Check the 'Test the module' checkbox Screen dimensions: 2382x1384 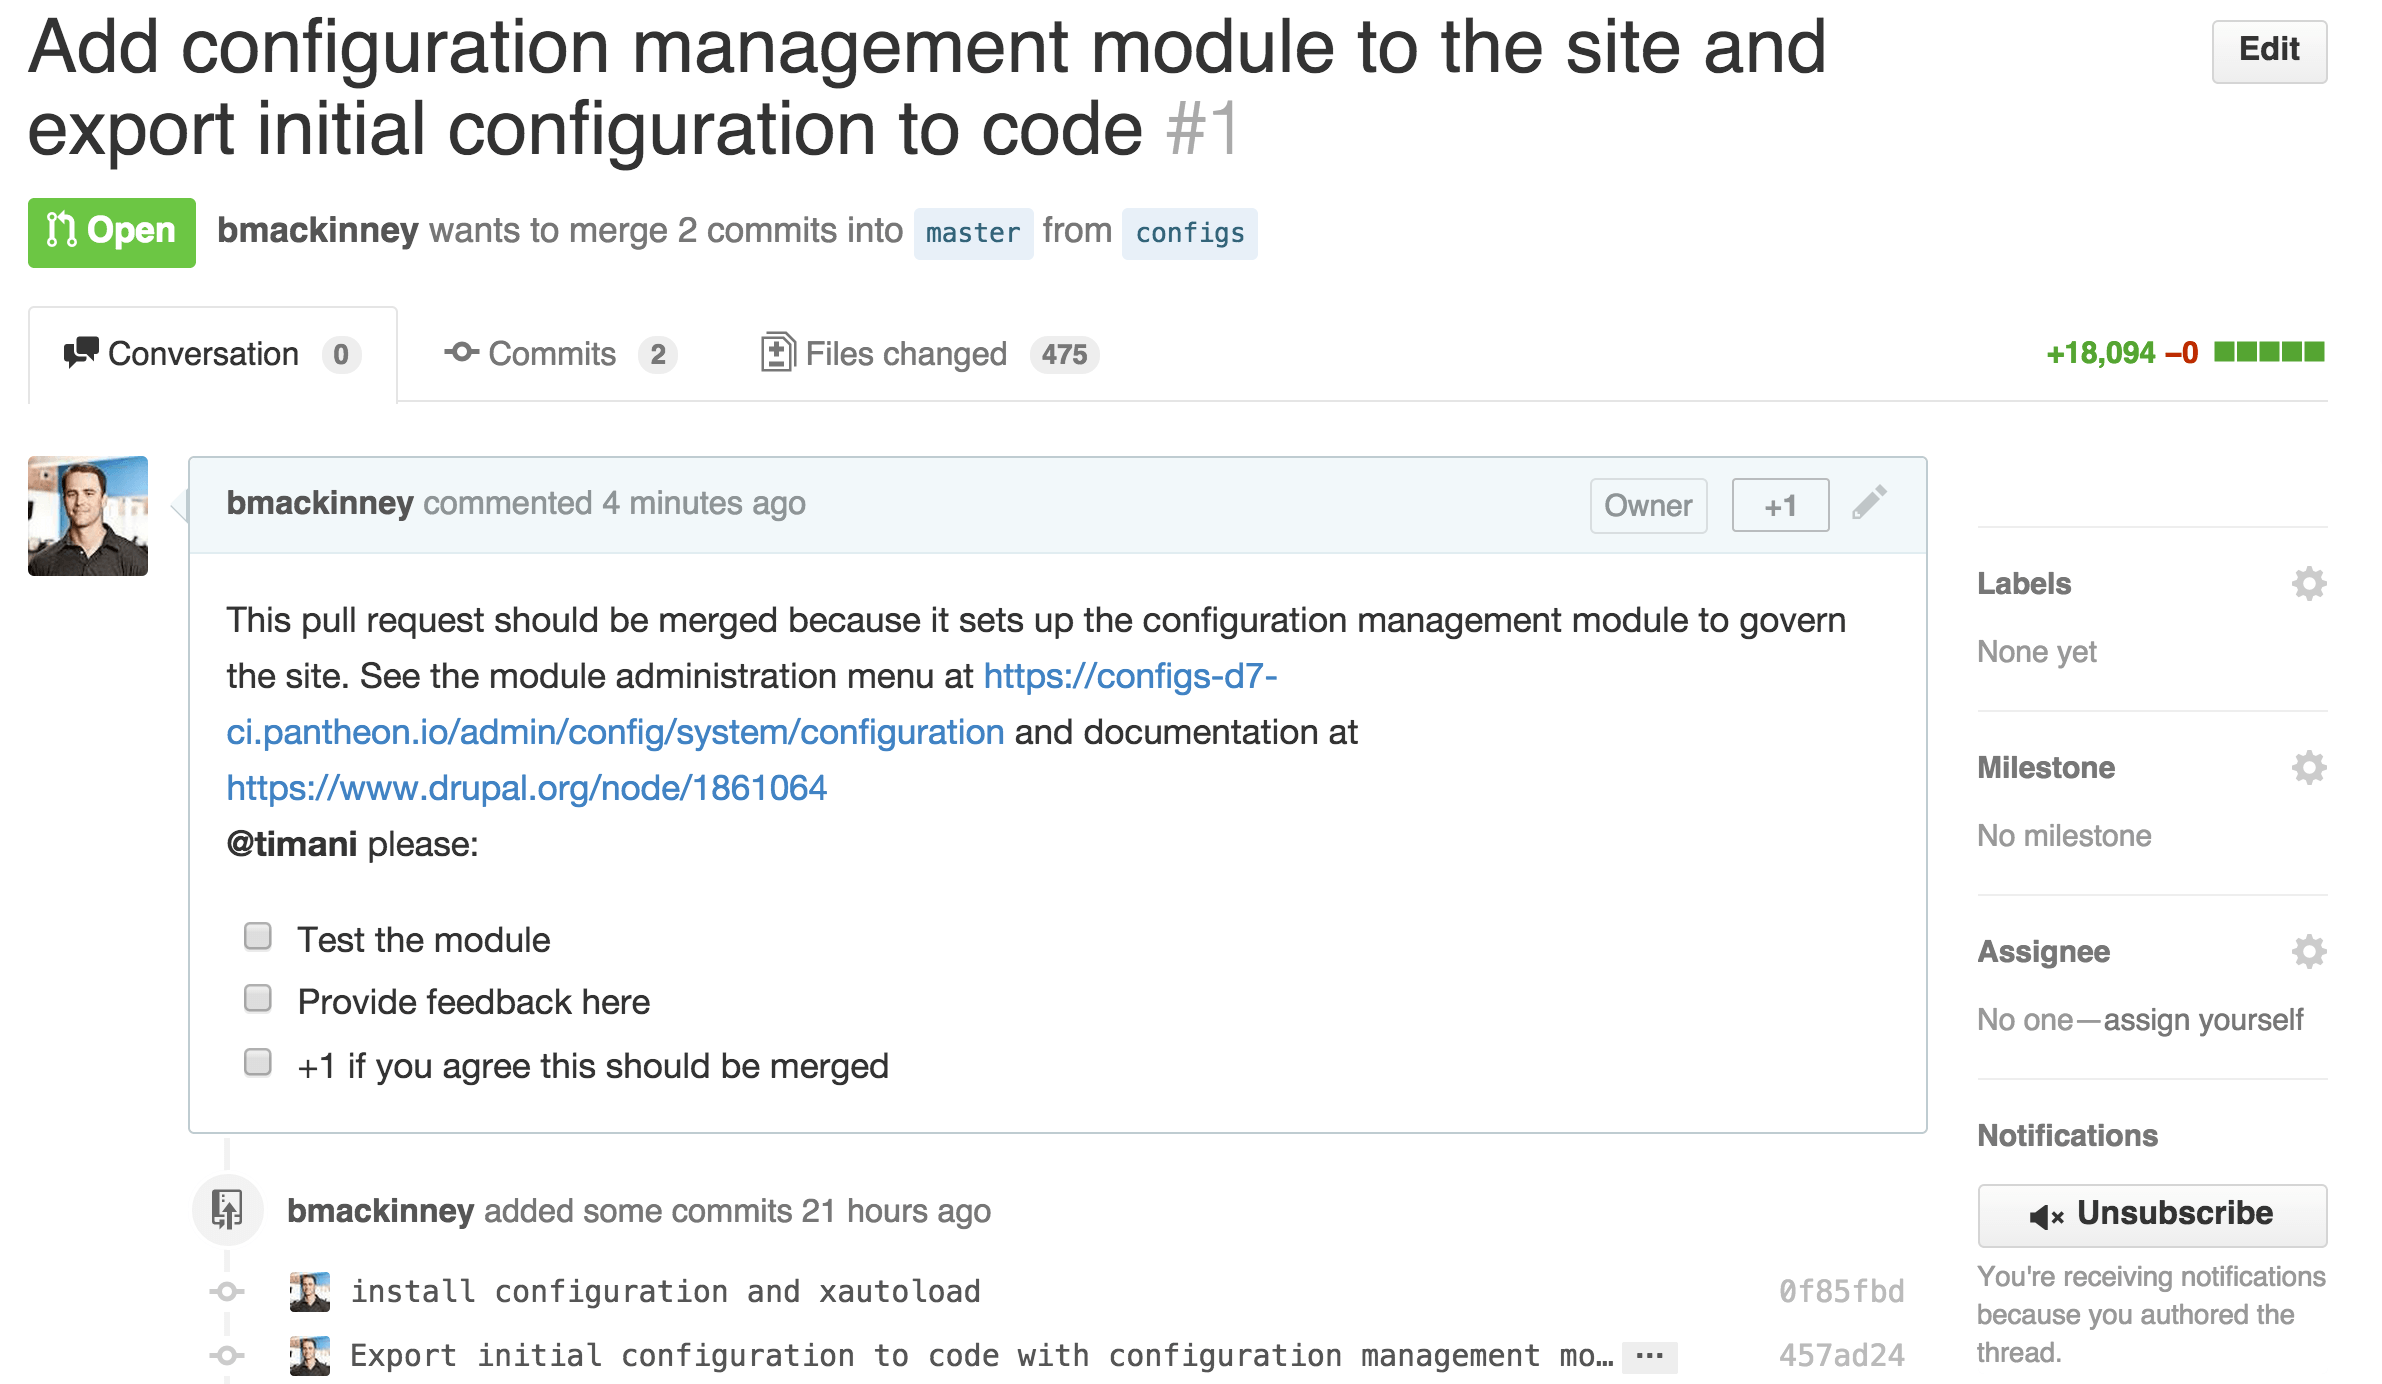point(257,936)
